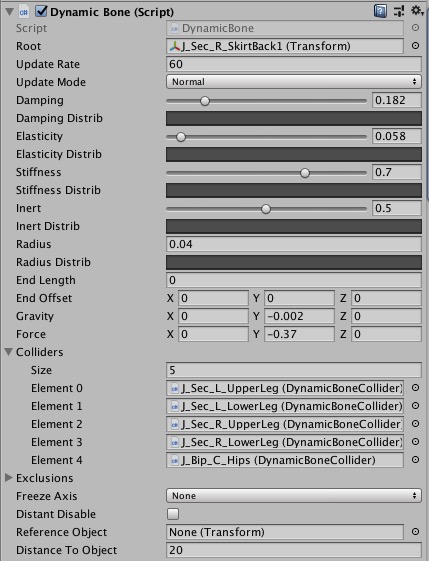
Task: Open the component preset selector icon
Action: coord(399,11)
